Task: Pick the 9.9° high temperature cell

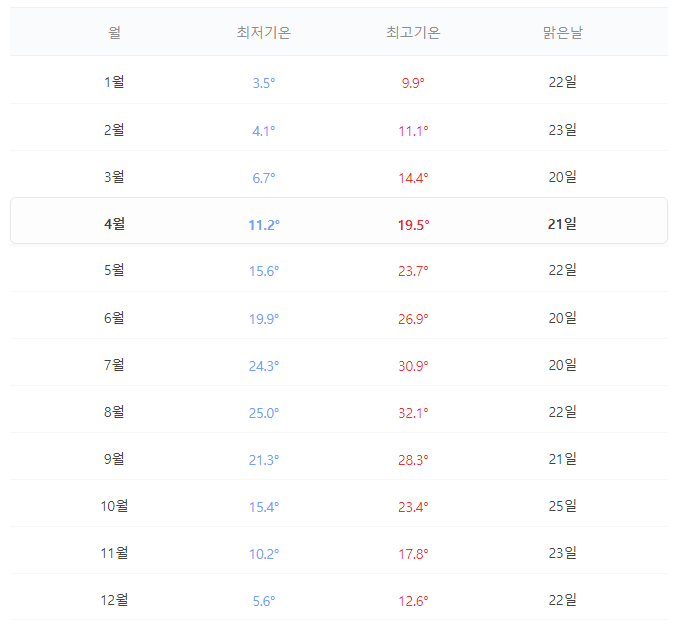Action: click(413, 83)
